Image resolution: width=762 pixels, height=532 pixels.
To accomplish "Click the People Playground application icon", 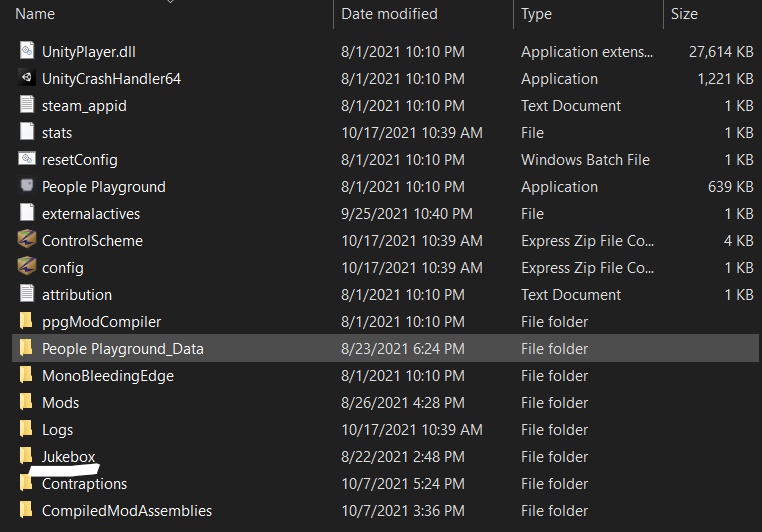I will pyautogui.click(x=27, y=186).
